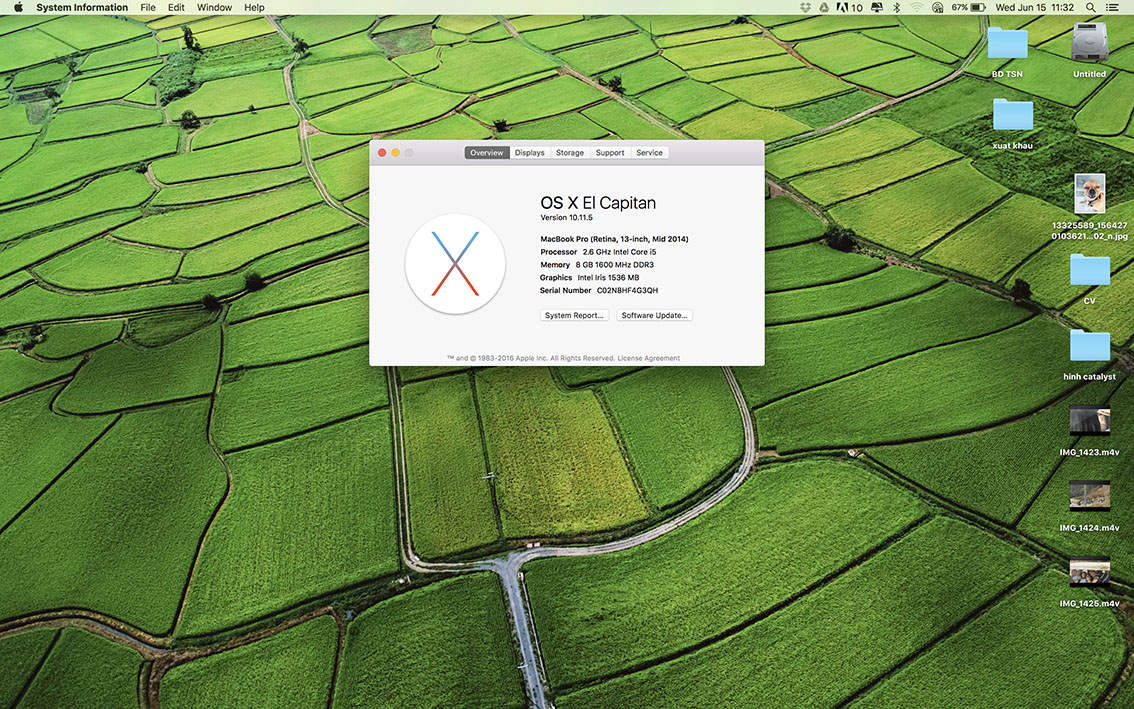Viewport: 1134px width, 709px height.
Task: Open the File menu
Action: coord(148,7)
